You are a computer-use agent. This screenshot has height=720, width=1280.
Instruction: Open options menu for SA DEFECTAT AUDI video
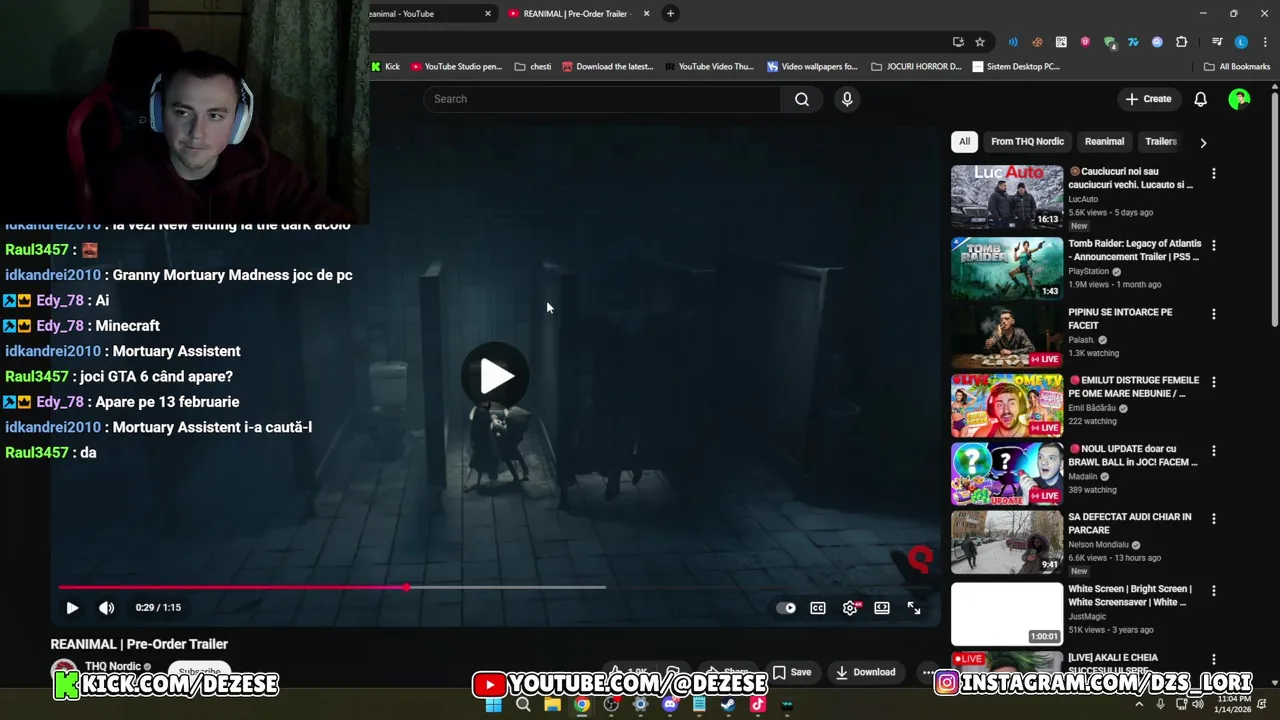click(1214, 519)
